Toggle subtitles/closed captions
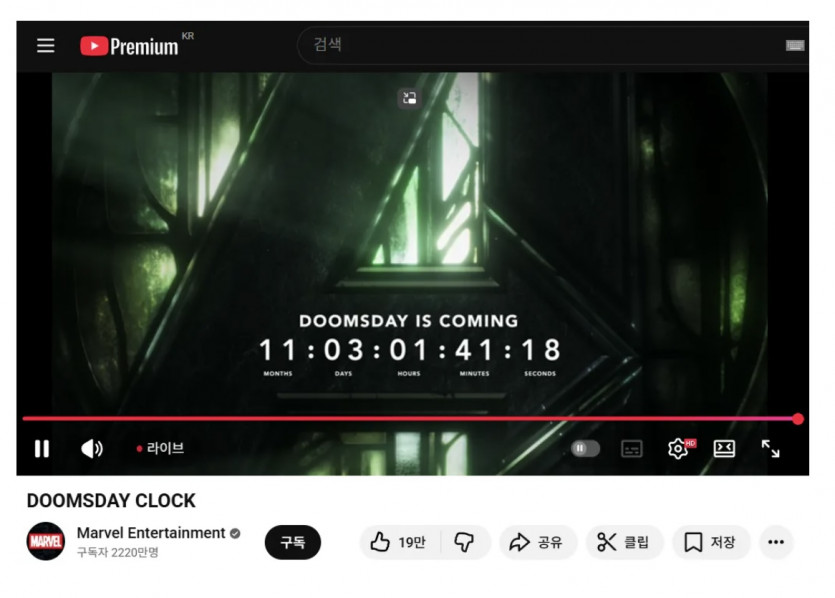835x598 pixels. click(x=632, y=448)
